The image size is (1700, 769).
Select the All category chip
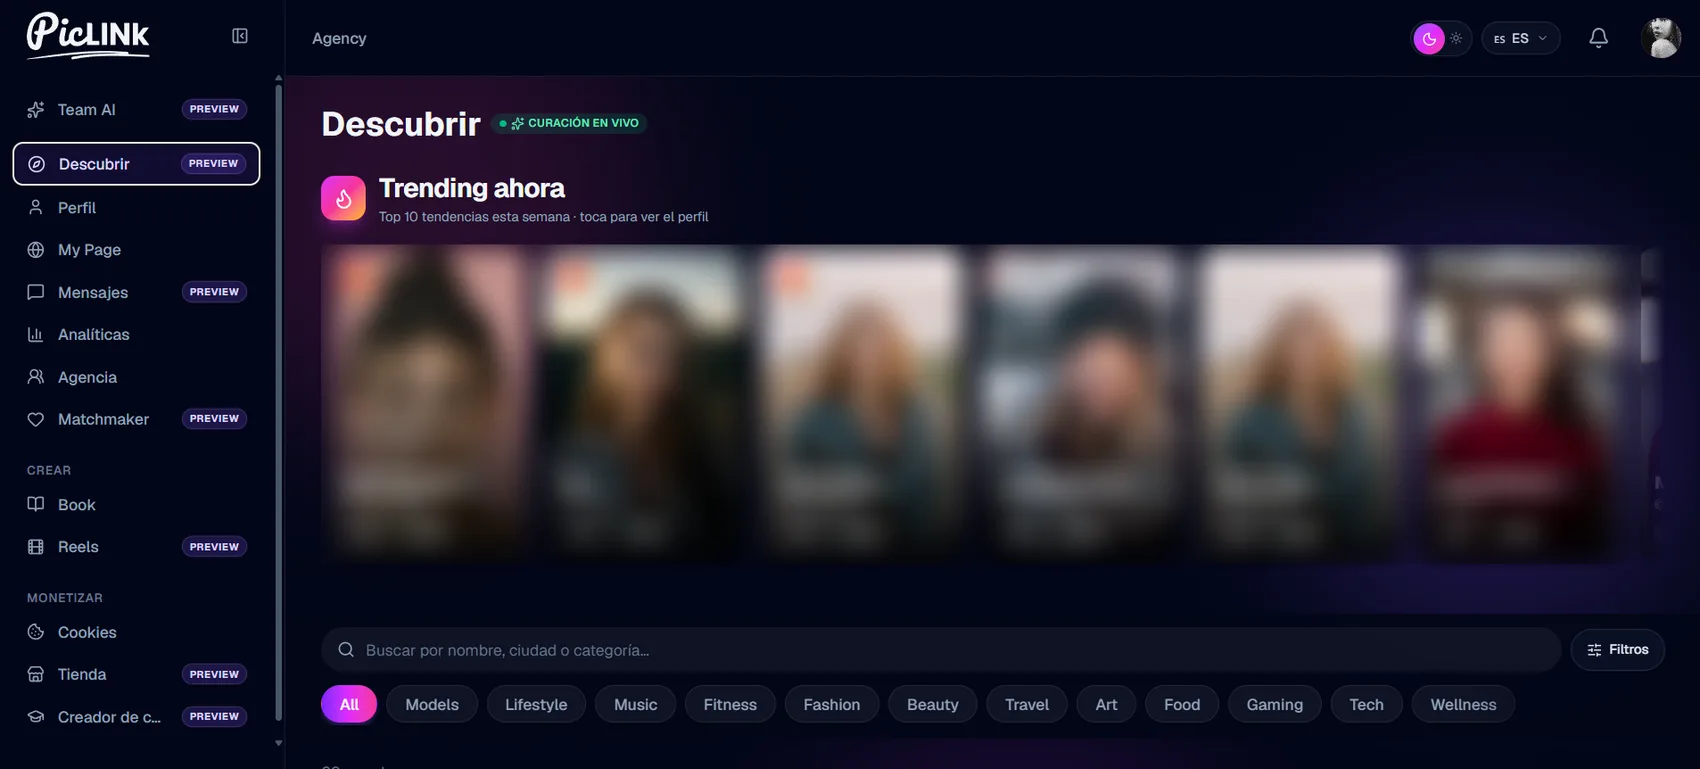coord(349,704)
